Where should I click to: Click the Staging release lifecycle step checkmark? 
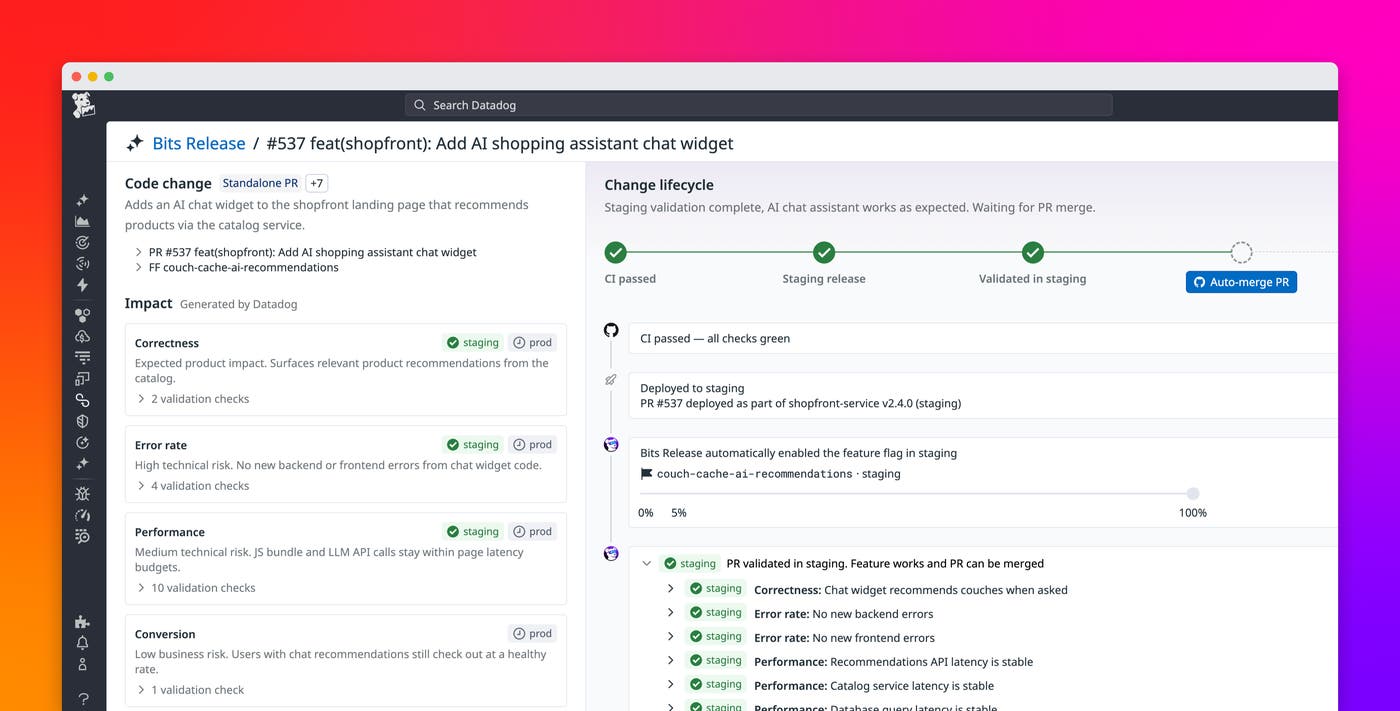point(824,252)
